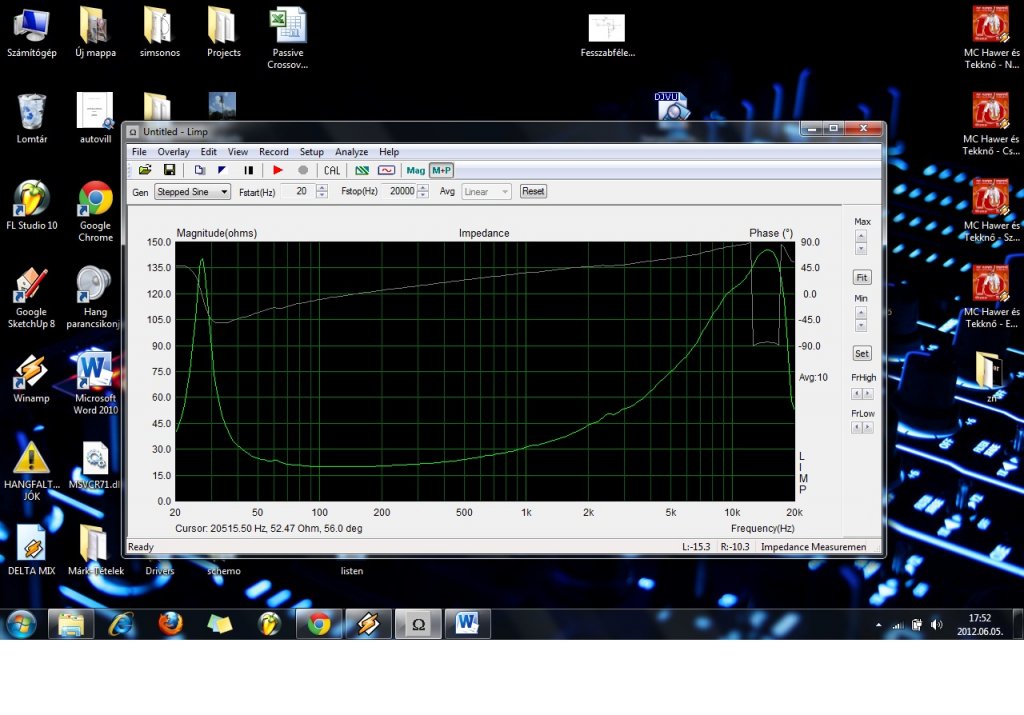Click the Set button
Image resolution: width=1024 pixels, height=715 pixels.
[861, 353]
